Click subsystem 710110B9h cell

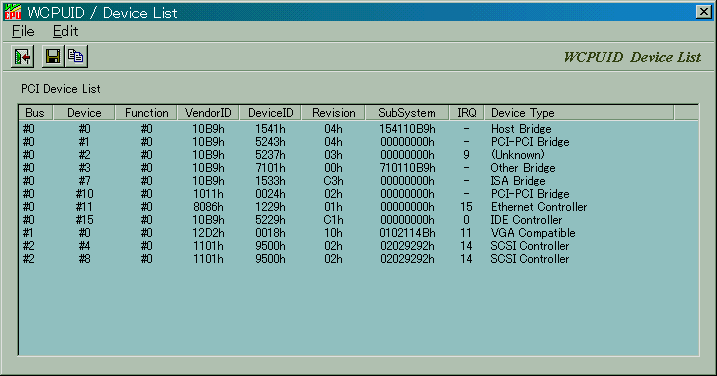coord(407,168)
